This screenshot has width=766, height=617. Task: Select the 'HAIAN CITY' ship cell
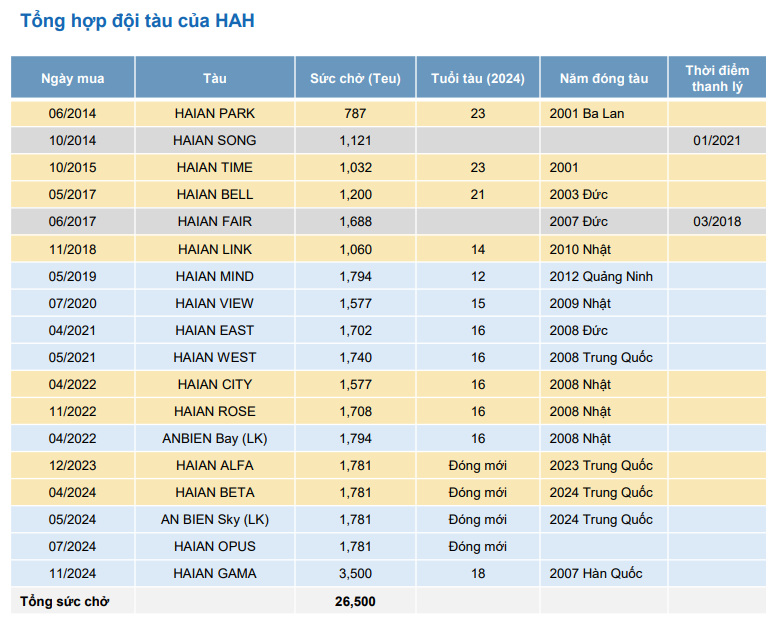pyautogui.click(x=215, y=384)
